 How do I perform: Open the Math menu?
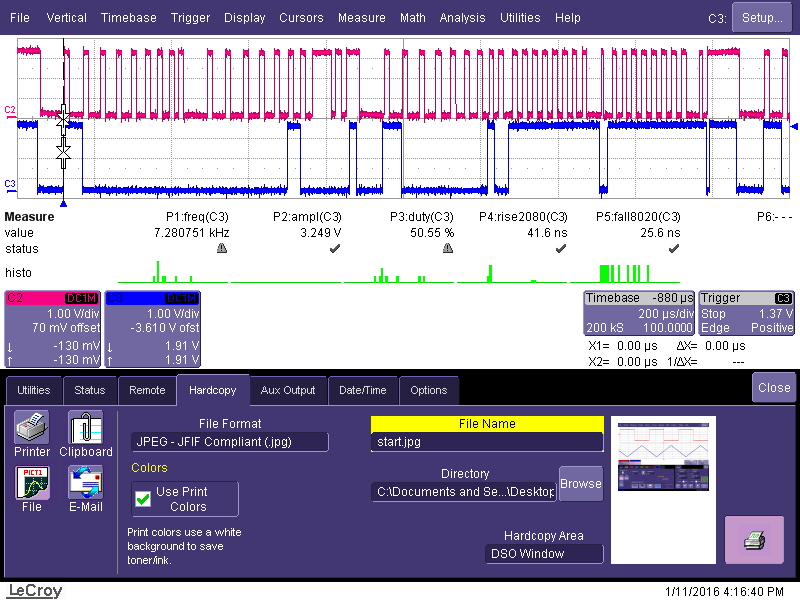(x=413, y=18)
